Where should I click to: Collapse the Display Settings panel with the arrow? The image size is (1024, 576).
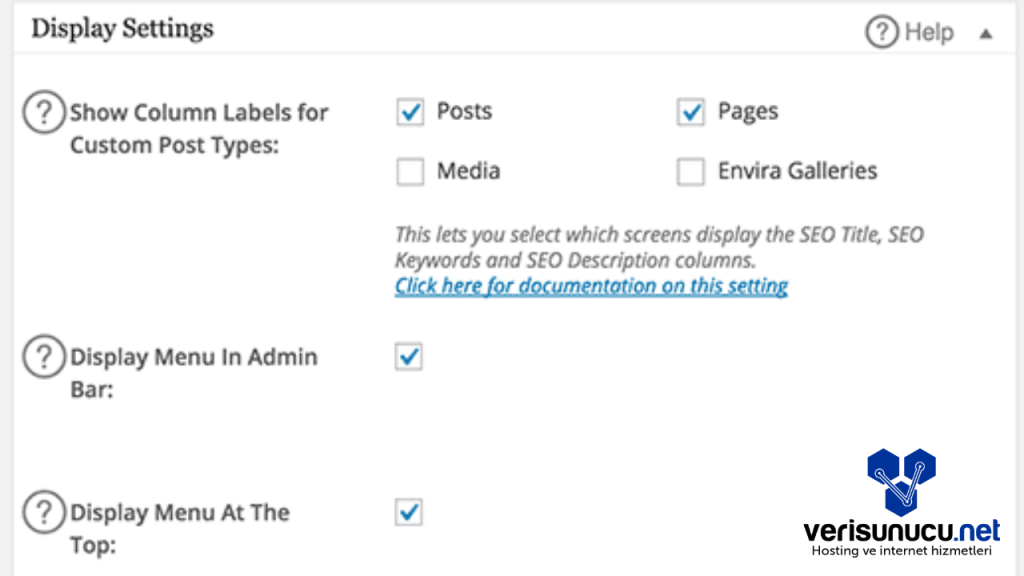(x=986, y=34)
